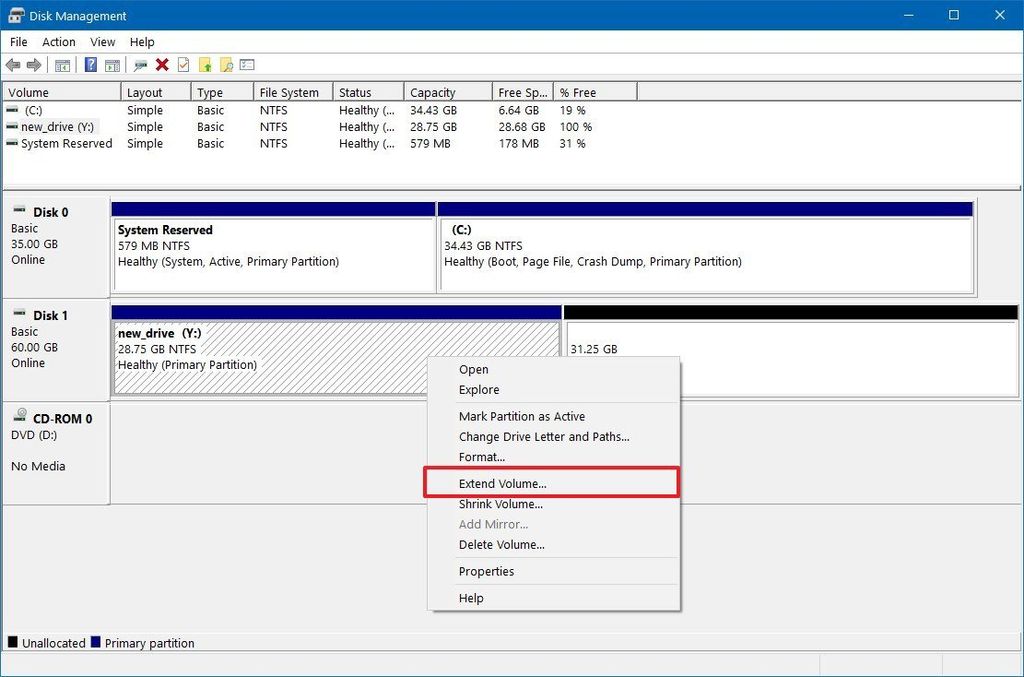Select Mark Partition as Active
Viewport: 1024px width, 677px height.
pyautogui.click(x=522, y=416)
